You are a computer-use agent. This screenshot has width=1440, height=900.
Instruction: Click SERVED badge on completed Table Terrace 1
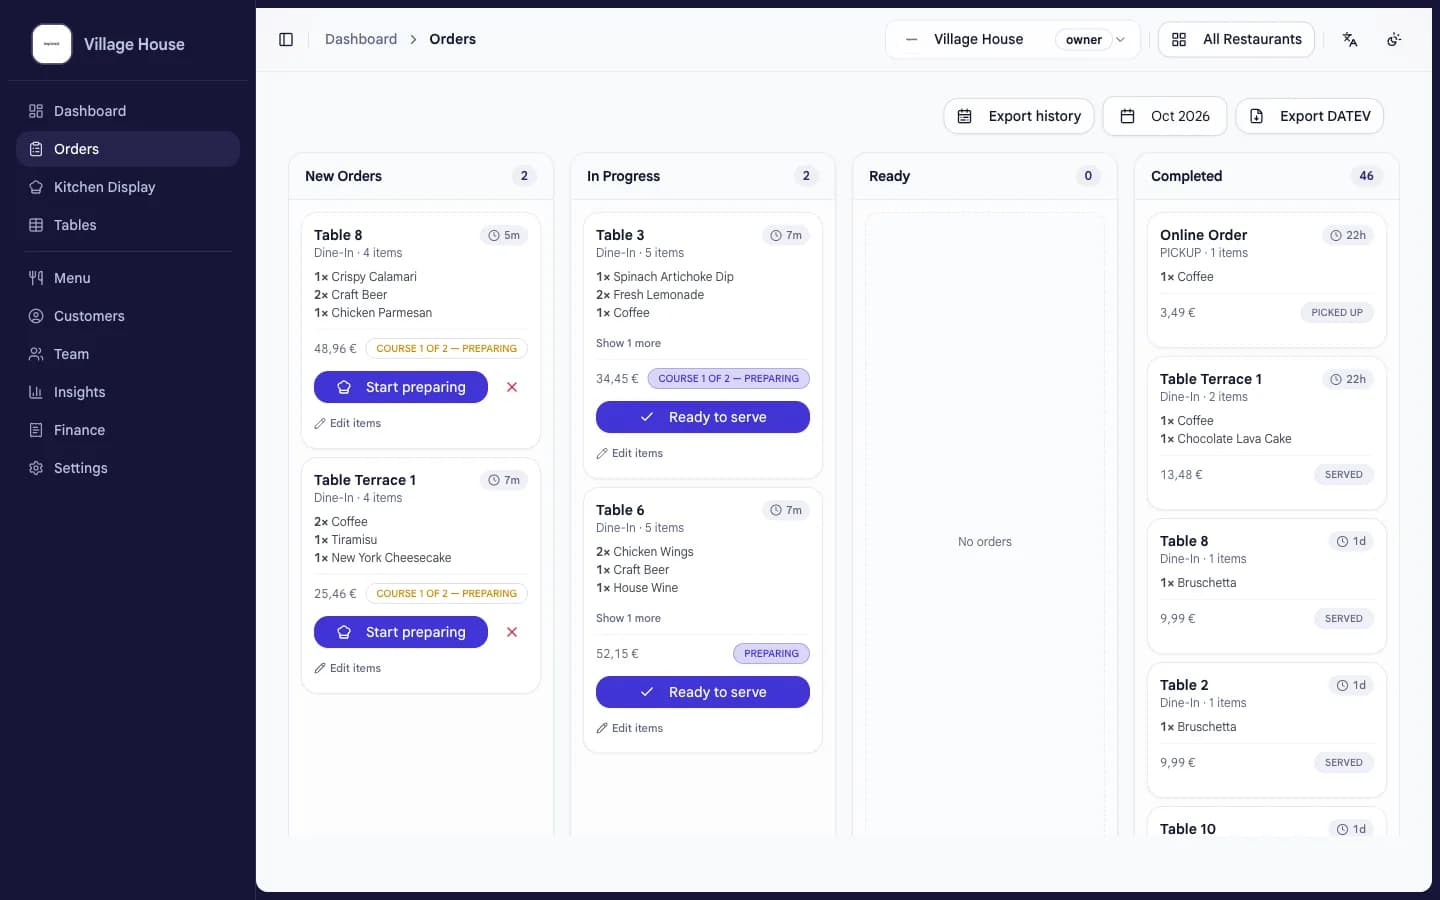click(1343, 475)
